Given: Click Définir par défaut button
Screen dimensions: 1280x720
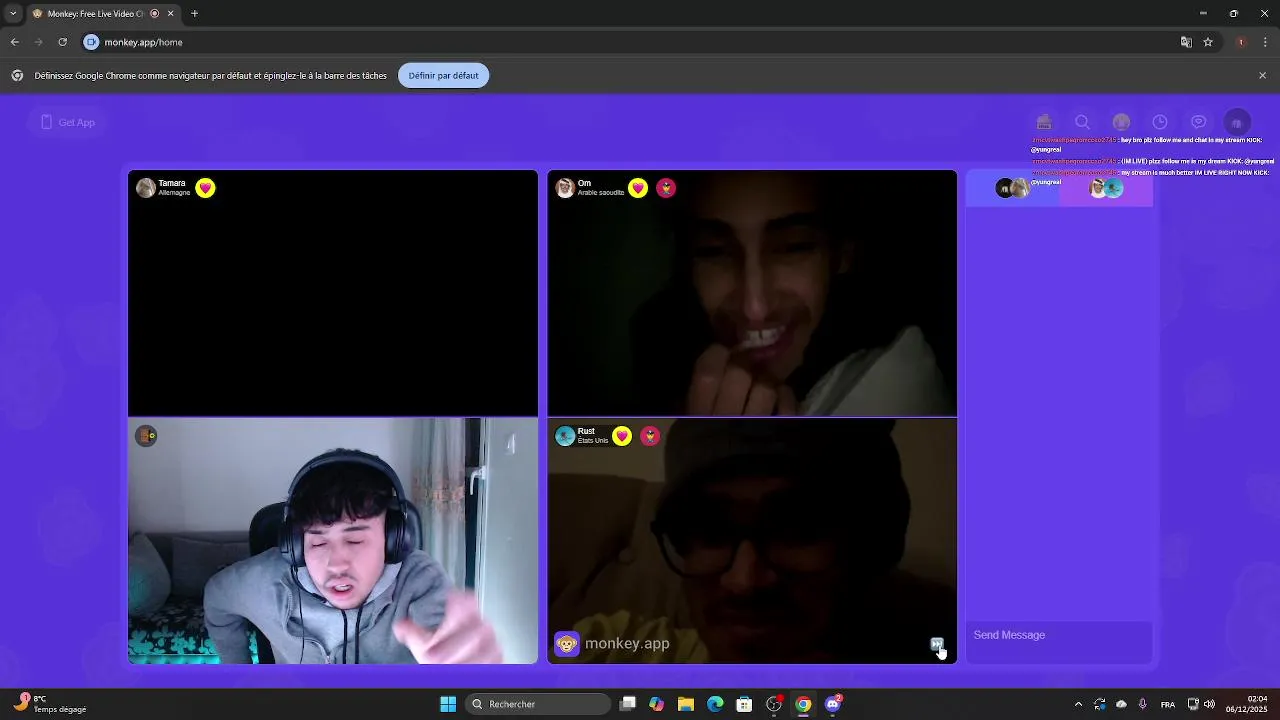Looking at the screenshot, I should [443, 76].
